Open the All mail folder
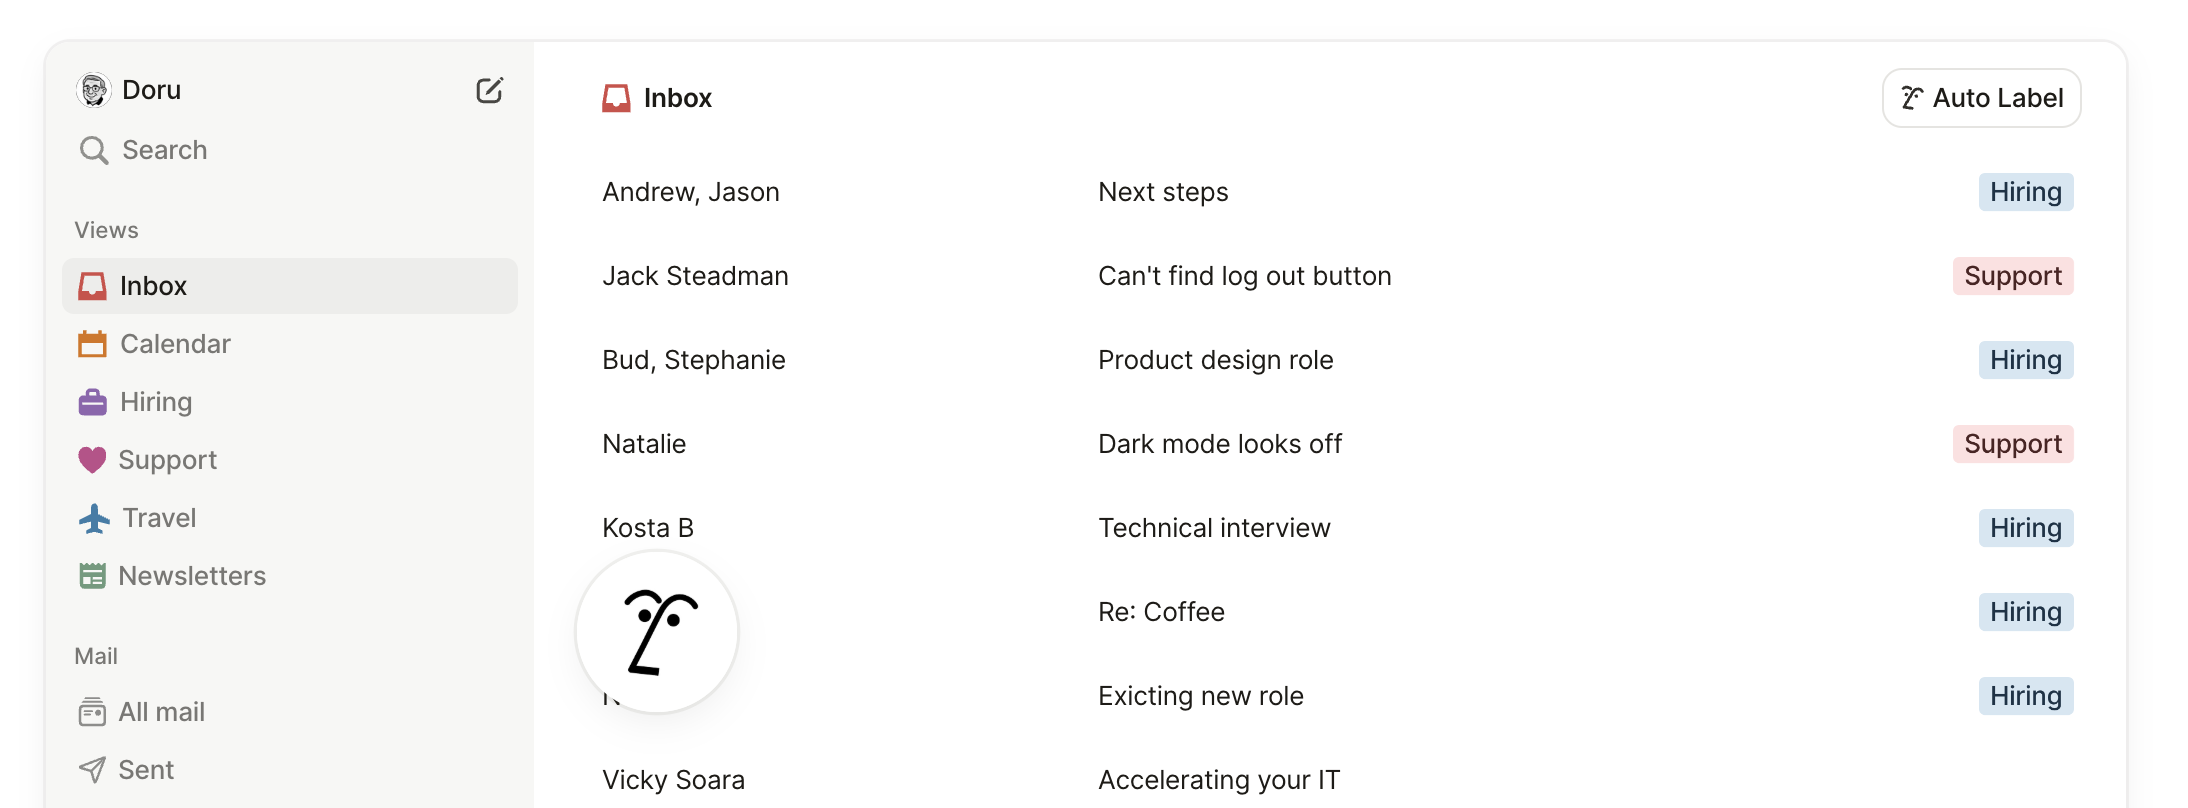 tap(161, 712)
